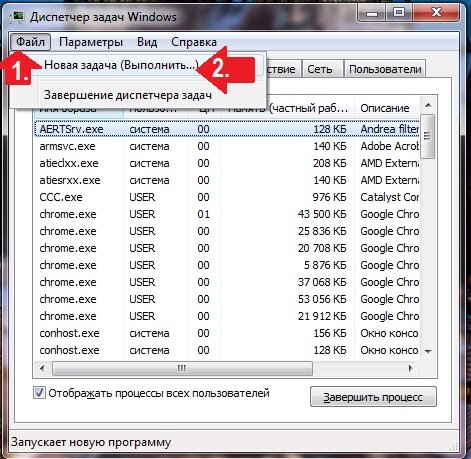Select 'Новая задача (Выполнить...)' menu entry
Screen dimensions: 471x459
tap(121, 65)
